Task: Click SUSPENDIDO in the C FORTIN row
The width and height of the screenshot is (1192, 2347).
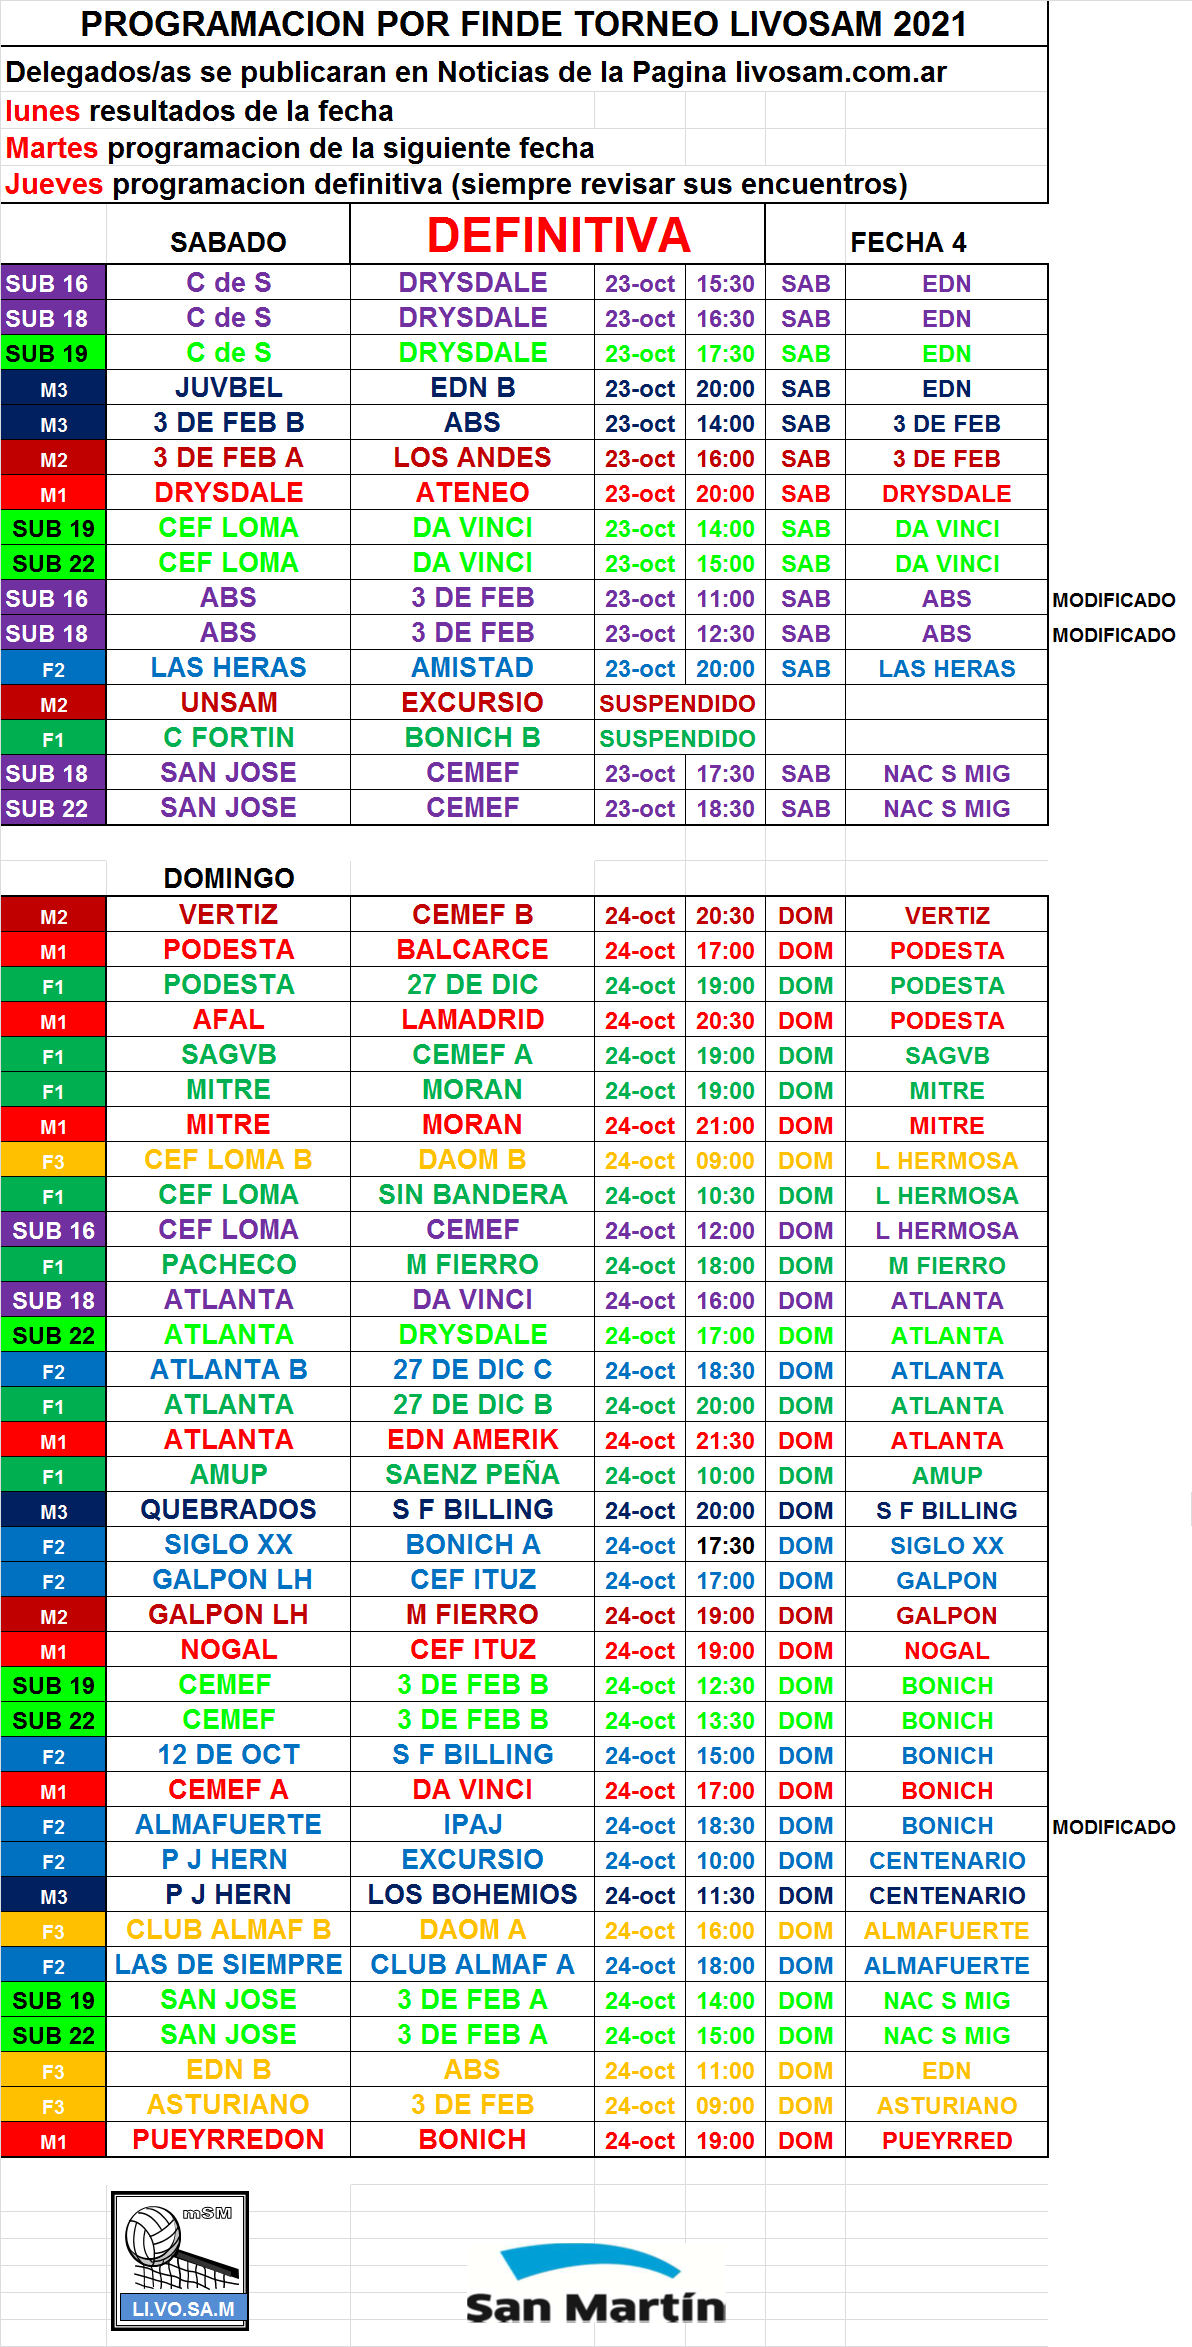Action: 677,739
